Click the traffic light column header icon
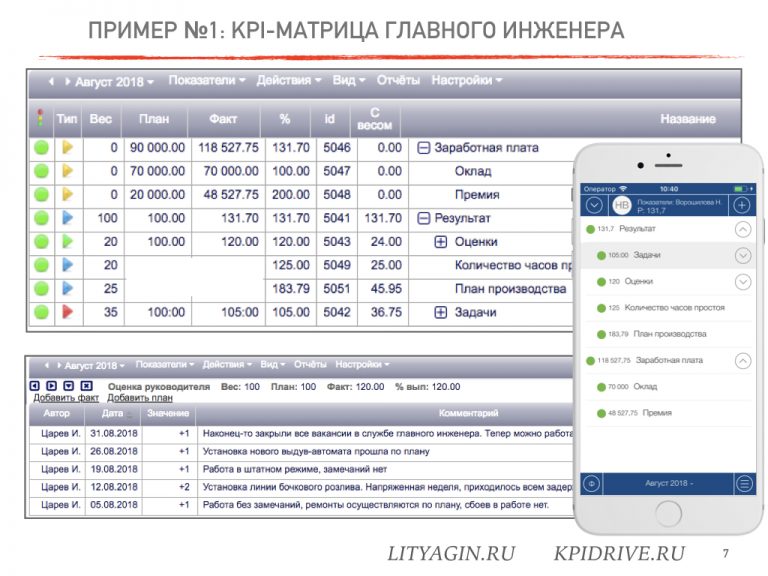768x576 pixels. 41,118
